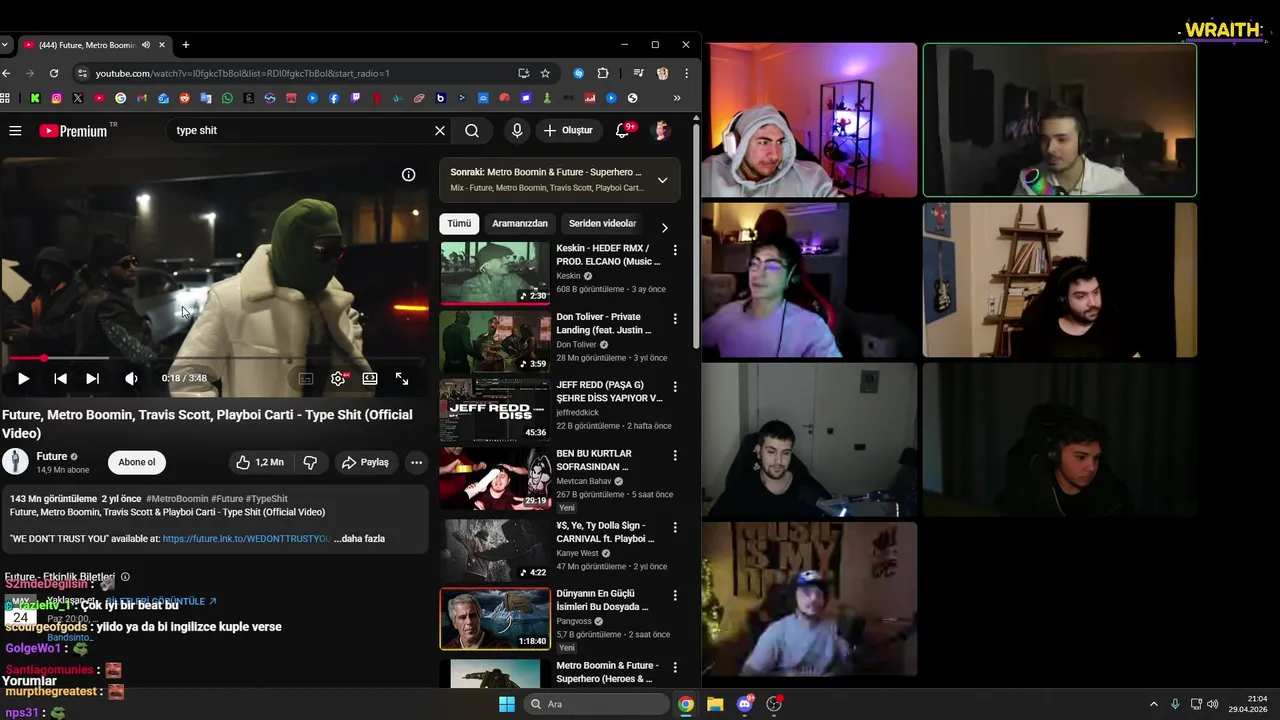Dislike the video with thumbs-down

point(310,462)
